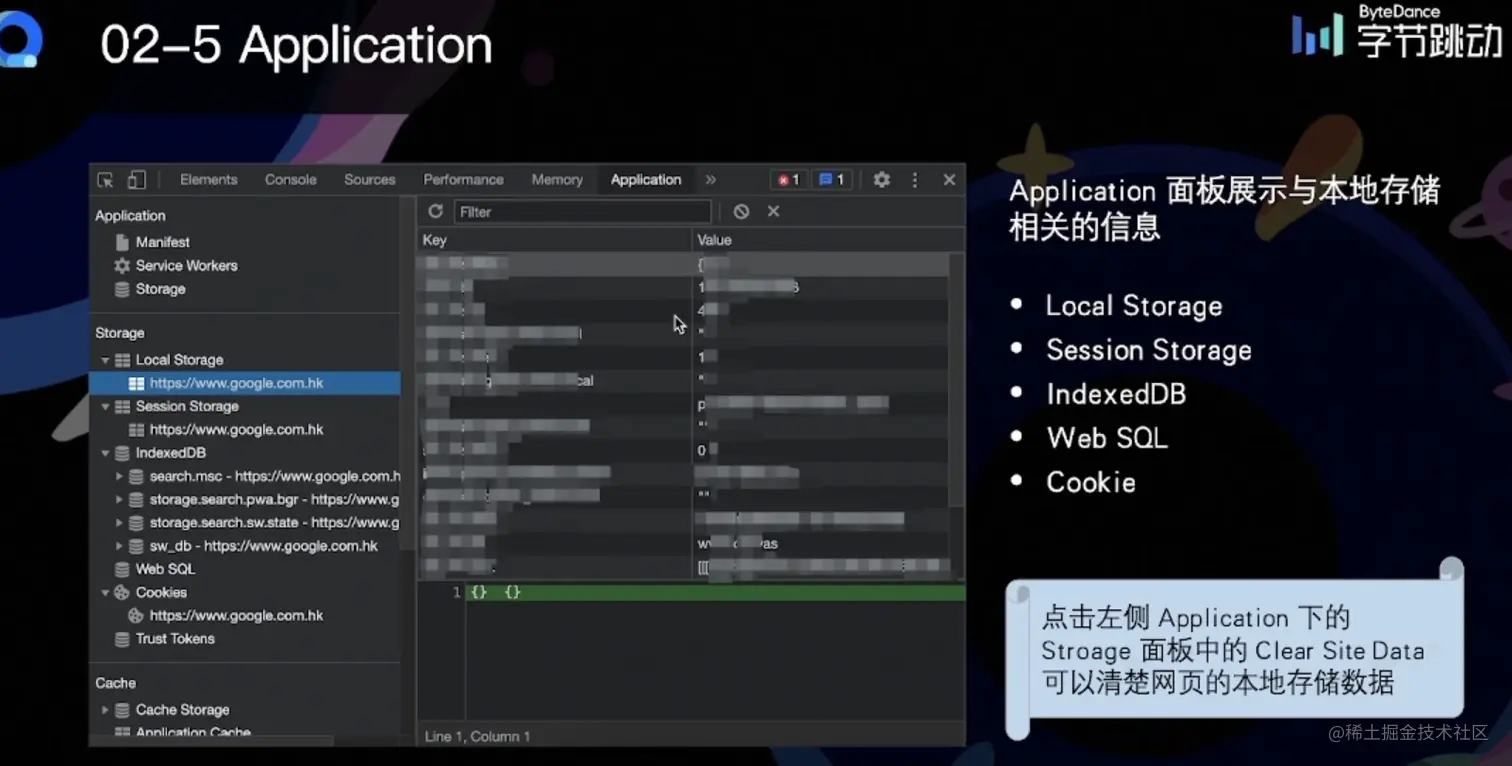Expand the Cache Storage node
This screenshot has width=1512, height=766.
[x=105, y=710]
